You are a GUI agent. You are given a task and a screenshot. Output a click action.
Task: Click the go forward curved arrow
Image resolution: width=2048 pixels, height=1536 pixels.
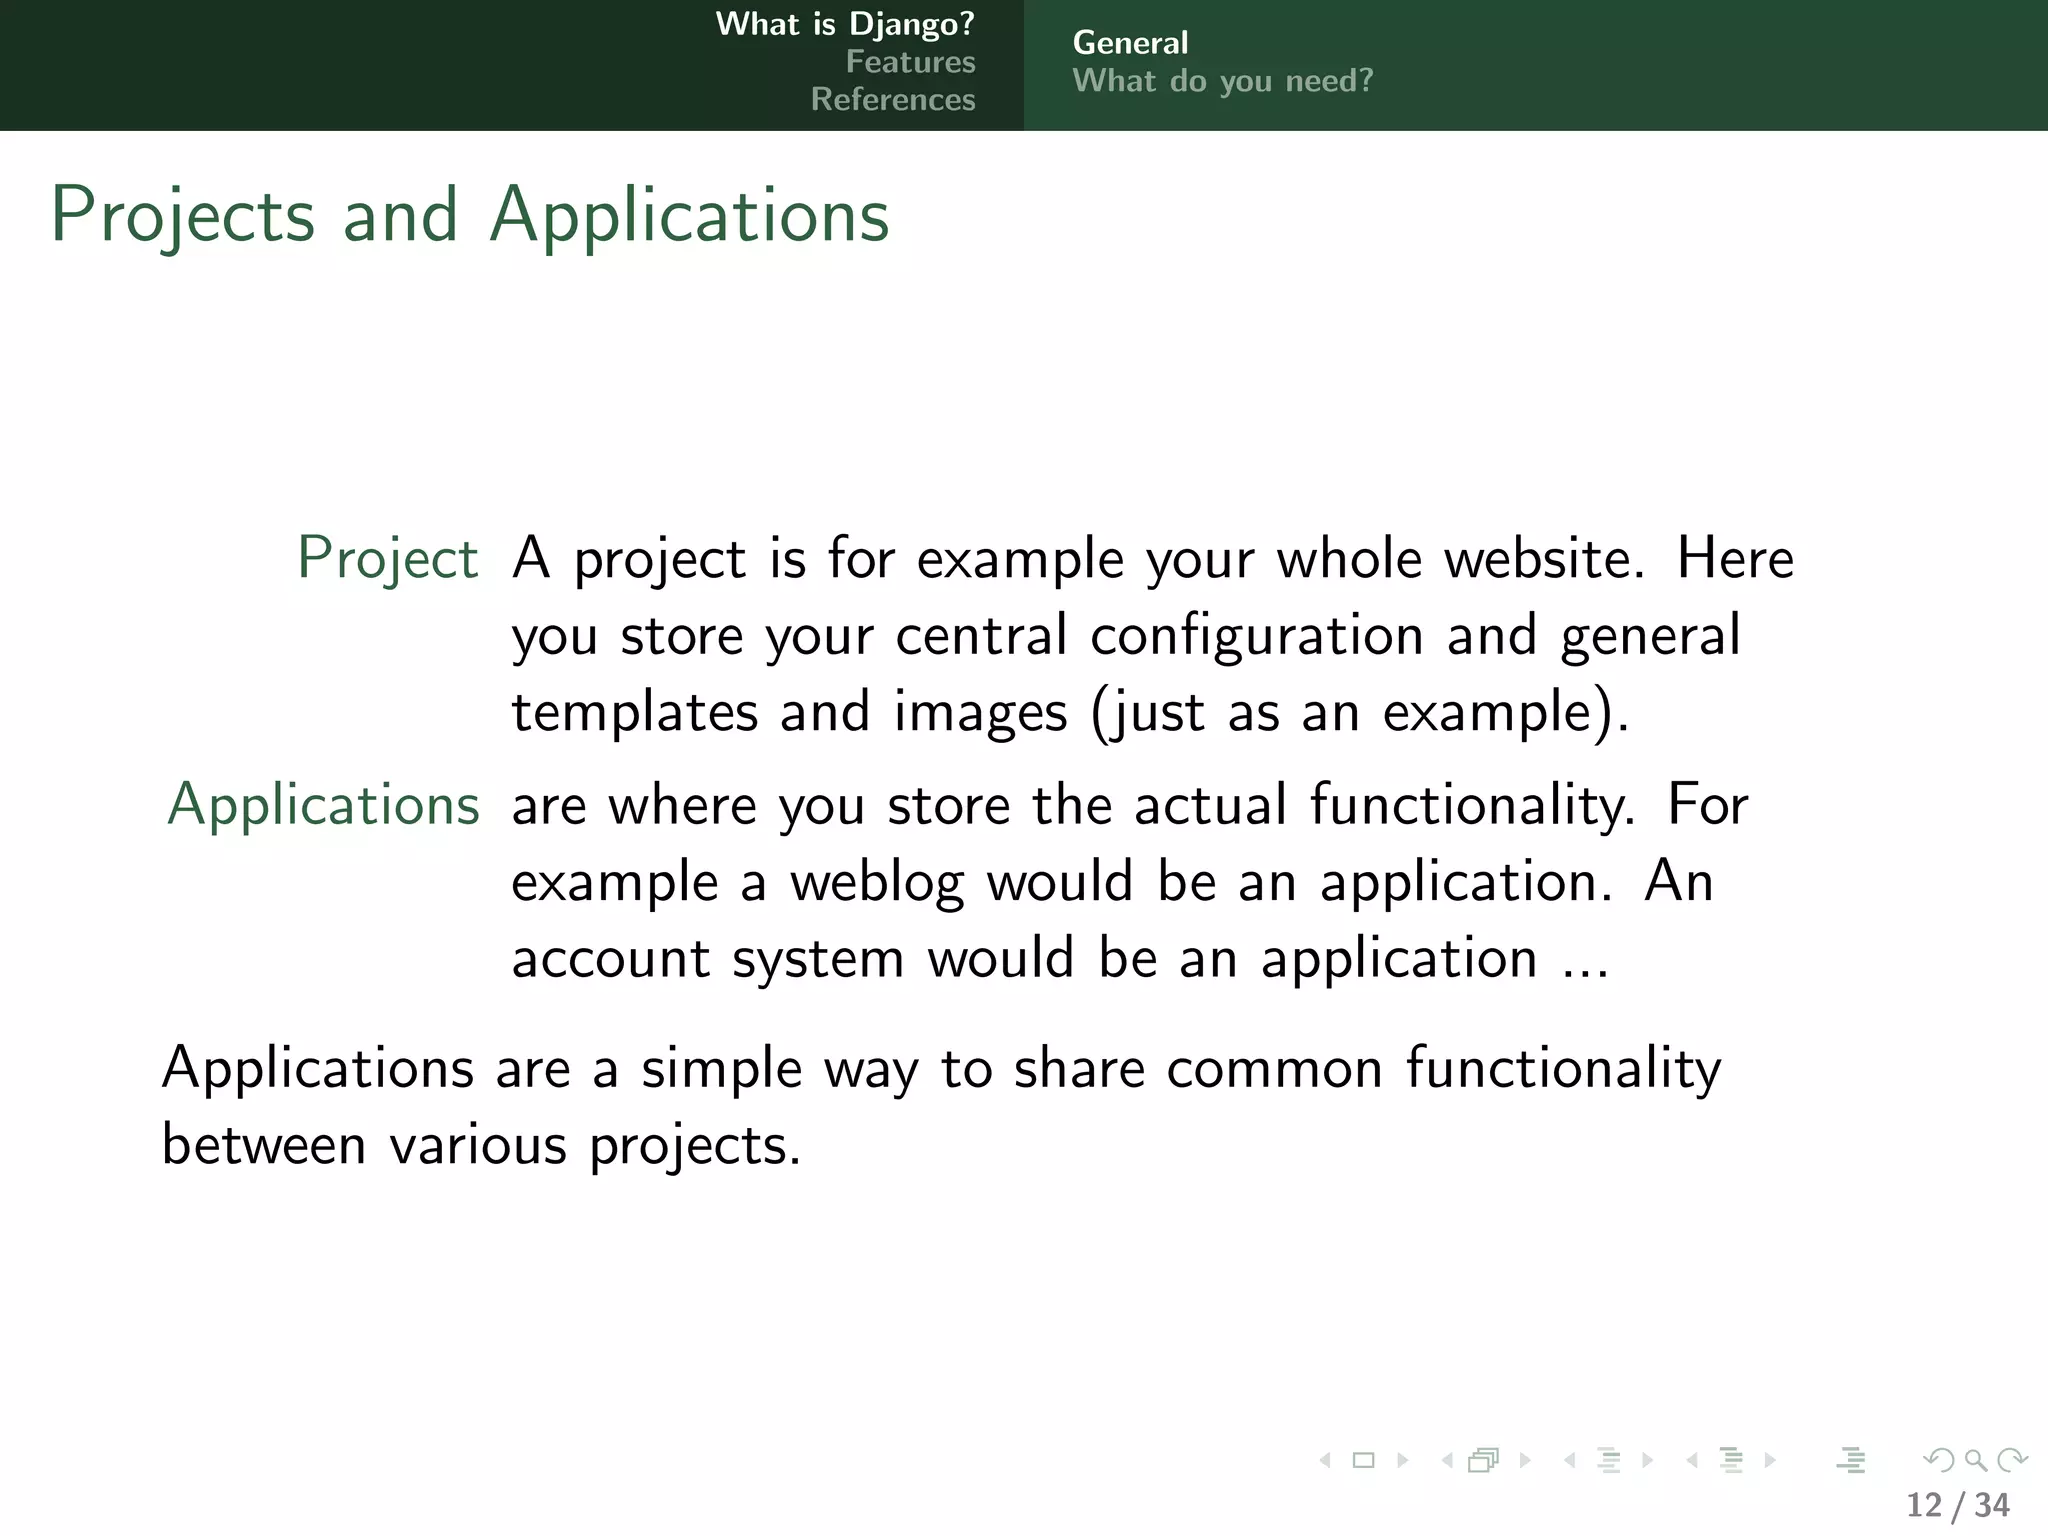tap(2011, 1461)
